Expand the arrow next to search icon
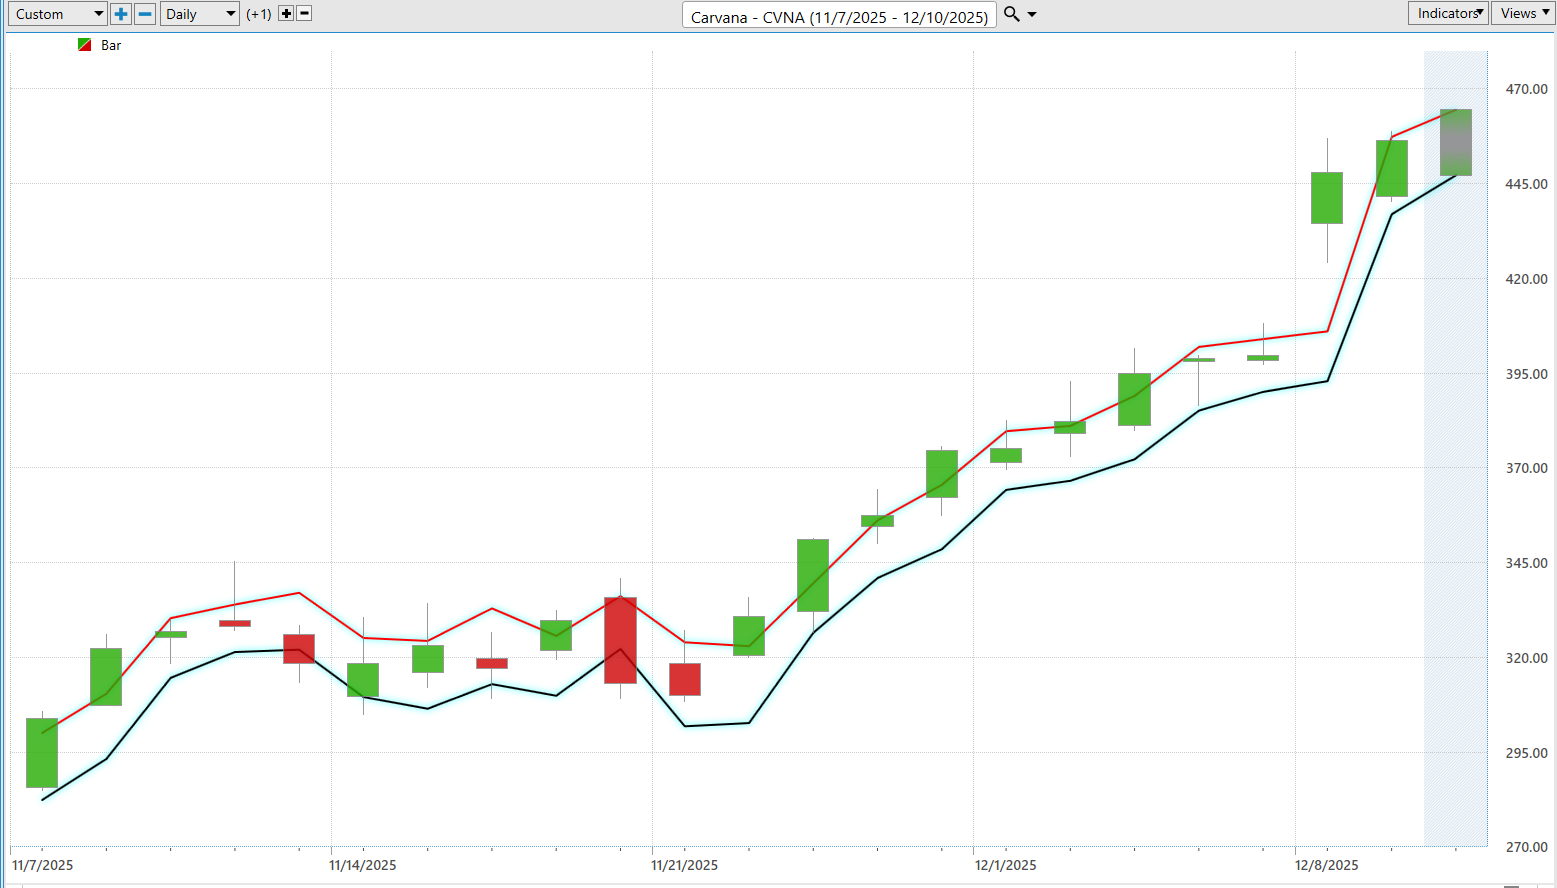The height and width of the screenshot is (888, 1557). 1032,14
